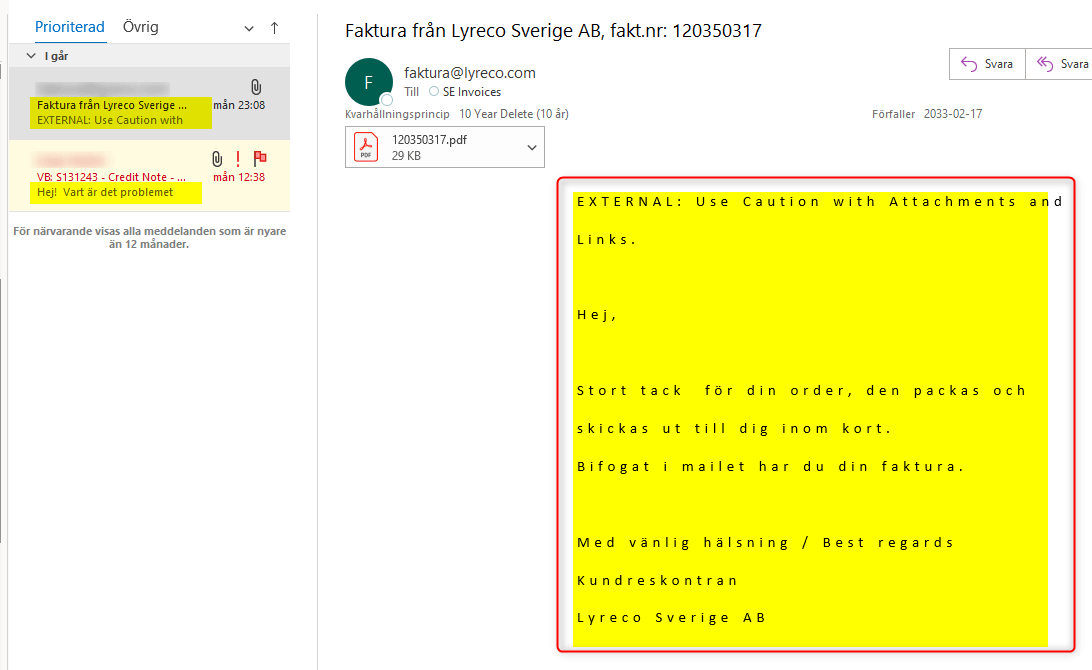Click the sender address faktura@lyreco.com
This screenshot has height=670, width=1092.
point(469,72)
